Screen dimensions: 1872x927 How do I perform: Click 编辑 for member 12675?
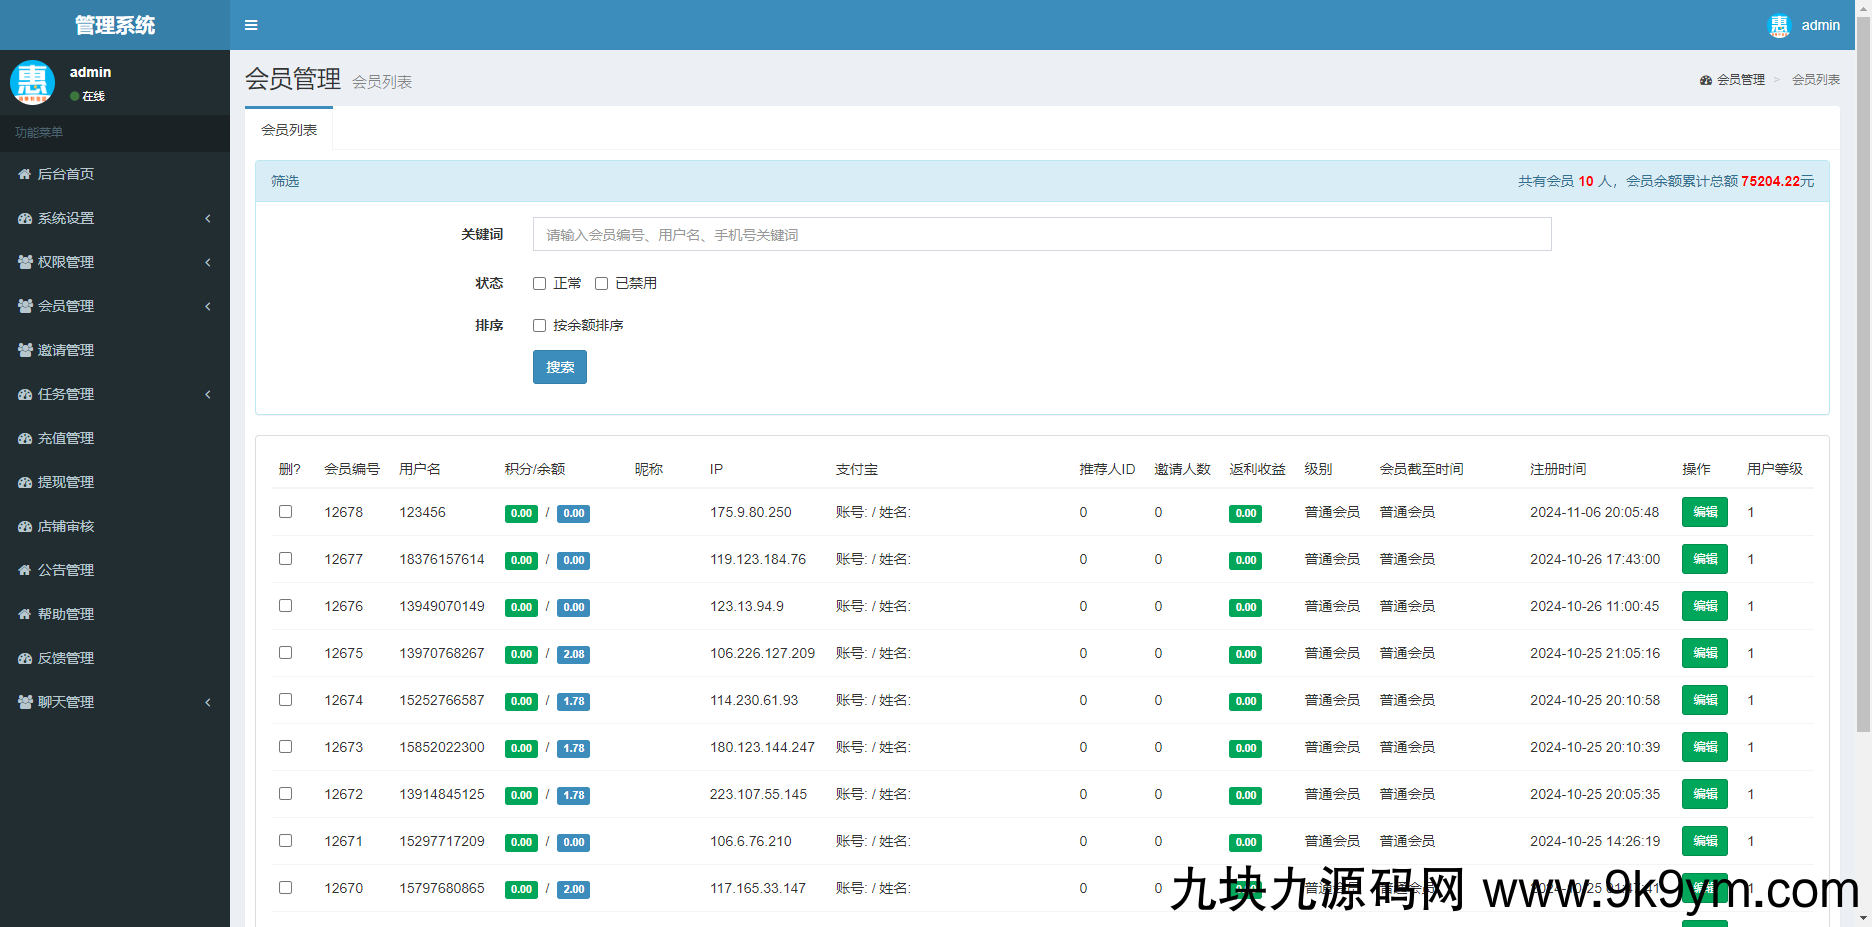coord(1705,653)
